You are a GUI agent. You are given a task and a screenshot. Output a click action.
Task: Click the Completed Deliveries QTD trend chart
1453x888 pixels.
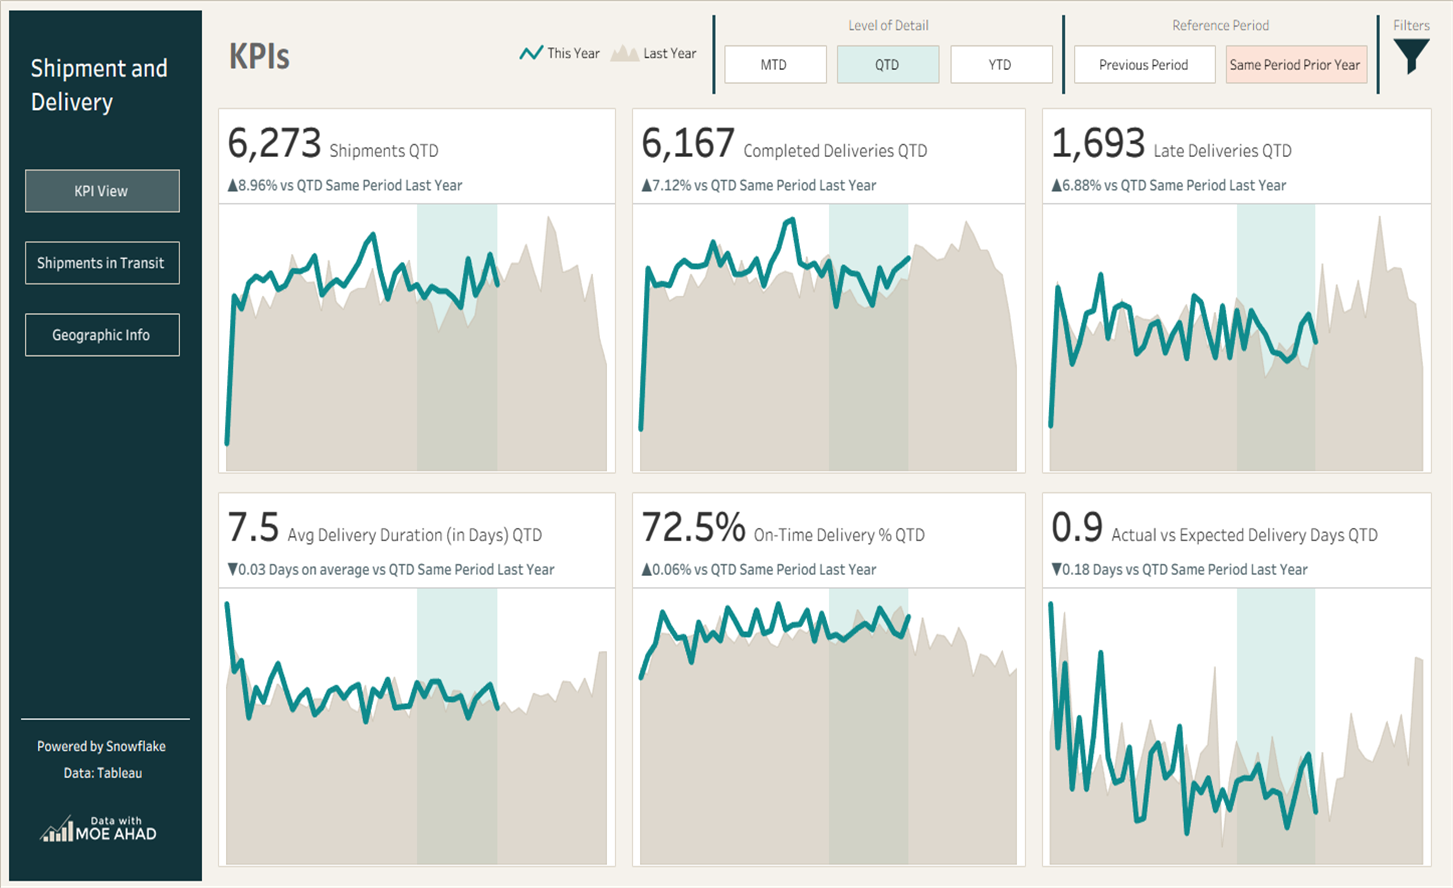click(829, 338)
